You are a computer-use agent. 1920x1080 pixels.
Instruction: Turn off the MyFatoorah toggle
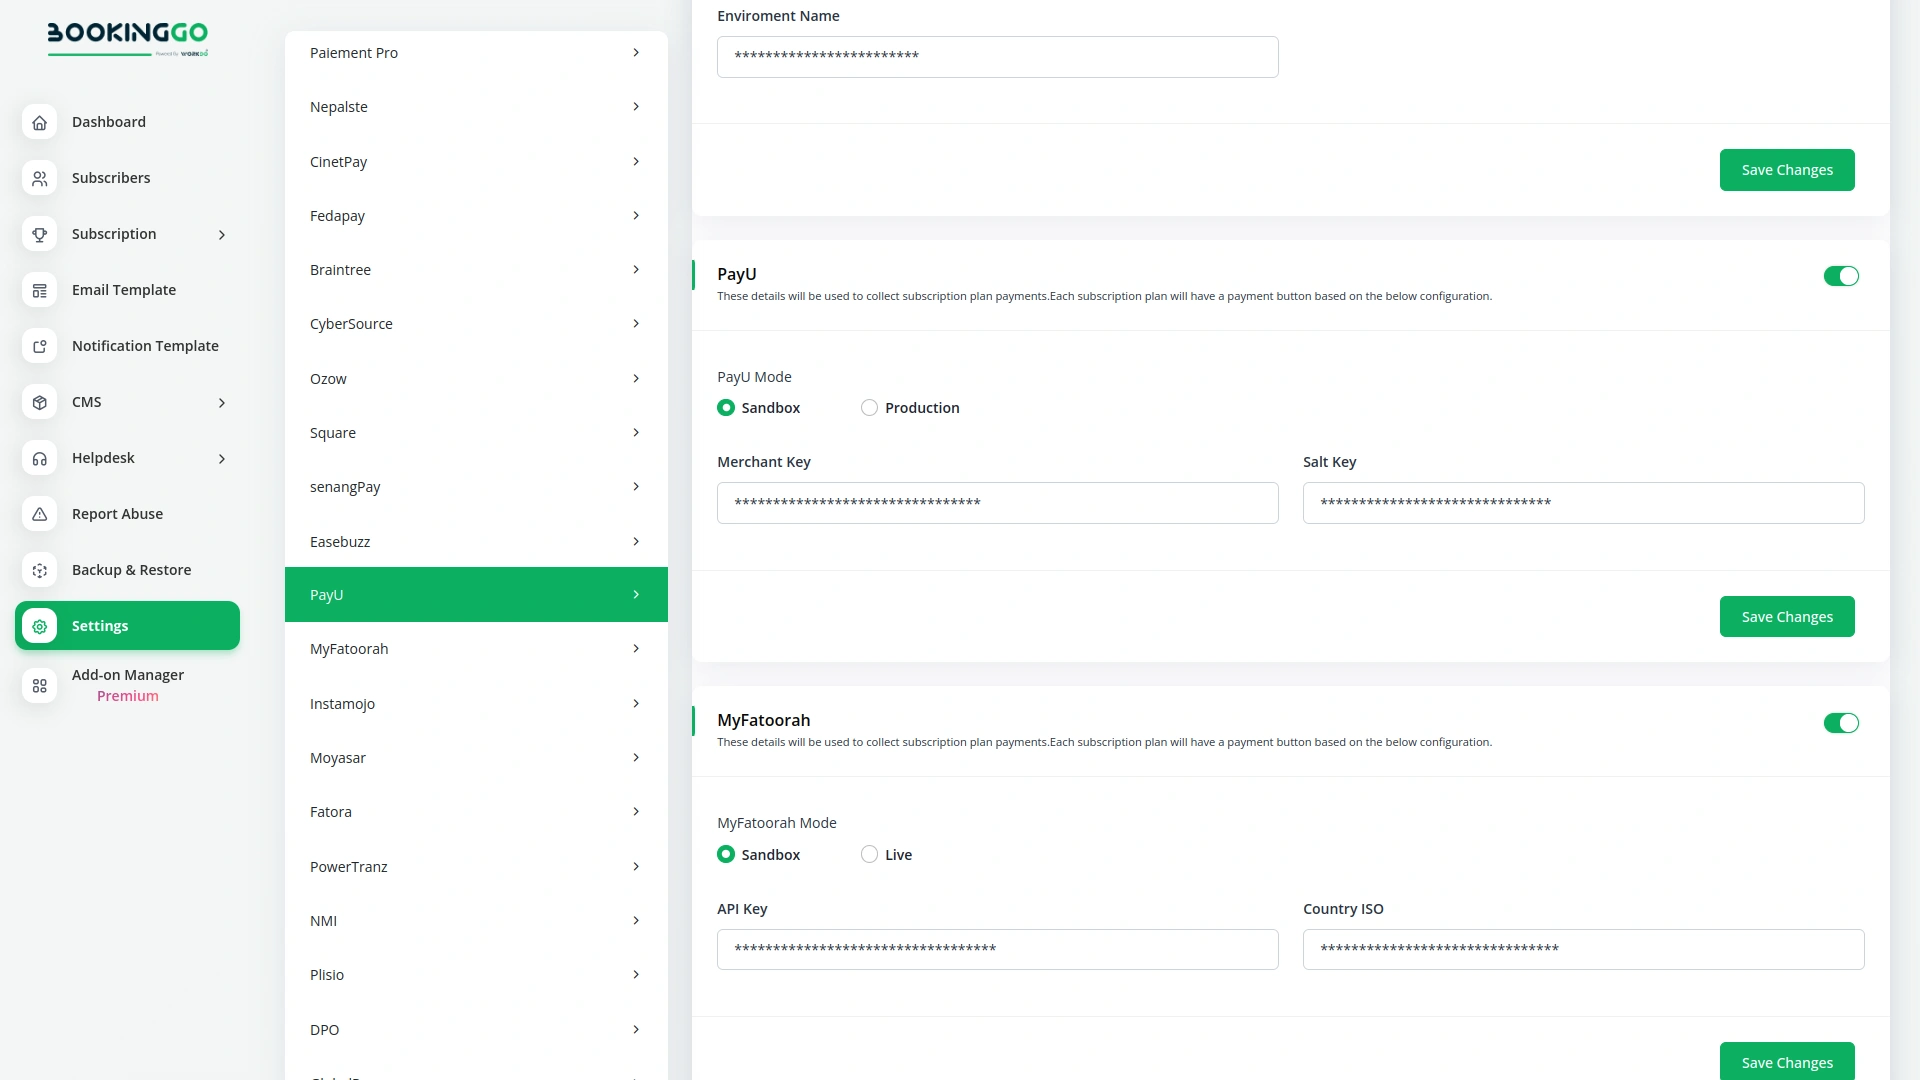click(1841, 722)
